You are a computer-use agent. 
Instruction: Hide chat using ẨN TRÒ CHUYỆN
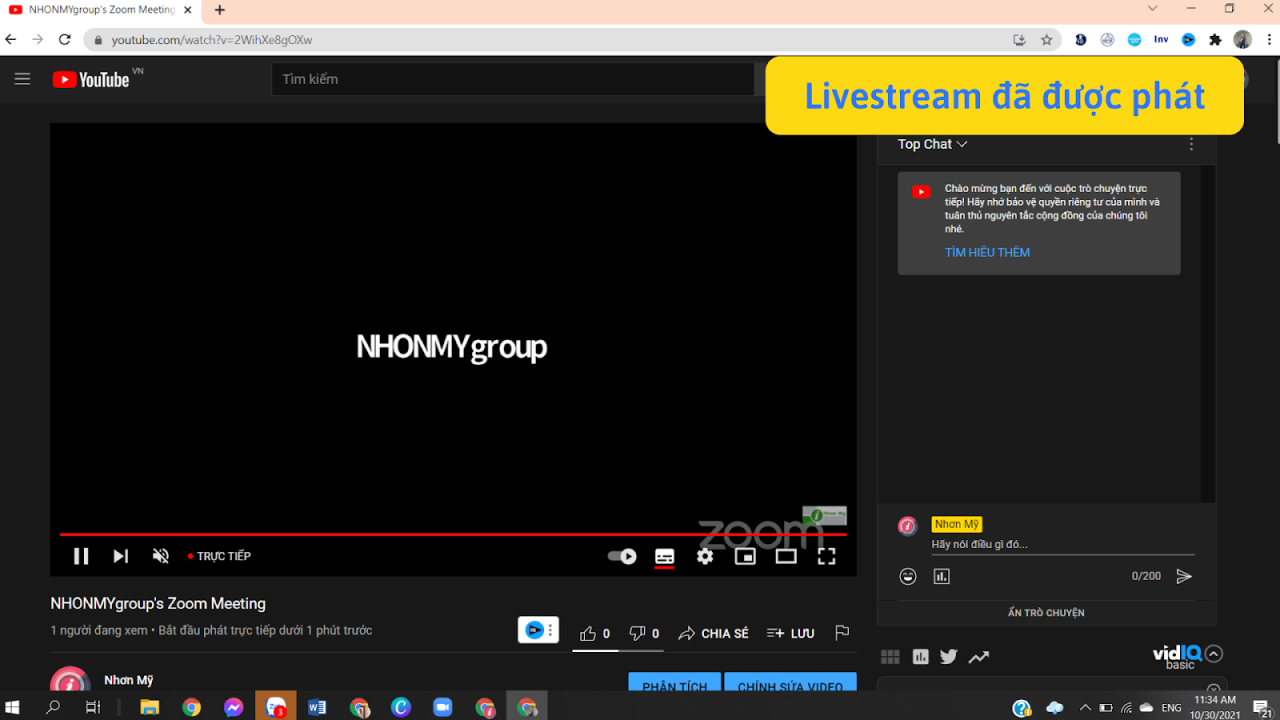[x=1045, y=612]
